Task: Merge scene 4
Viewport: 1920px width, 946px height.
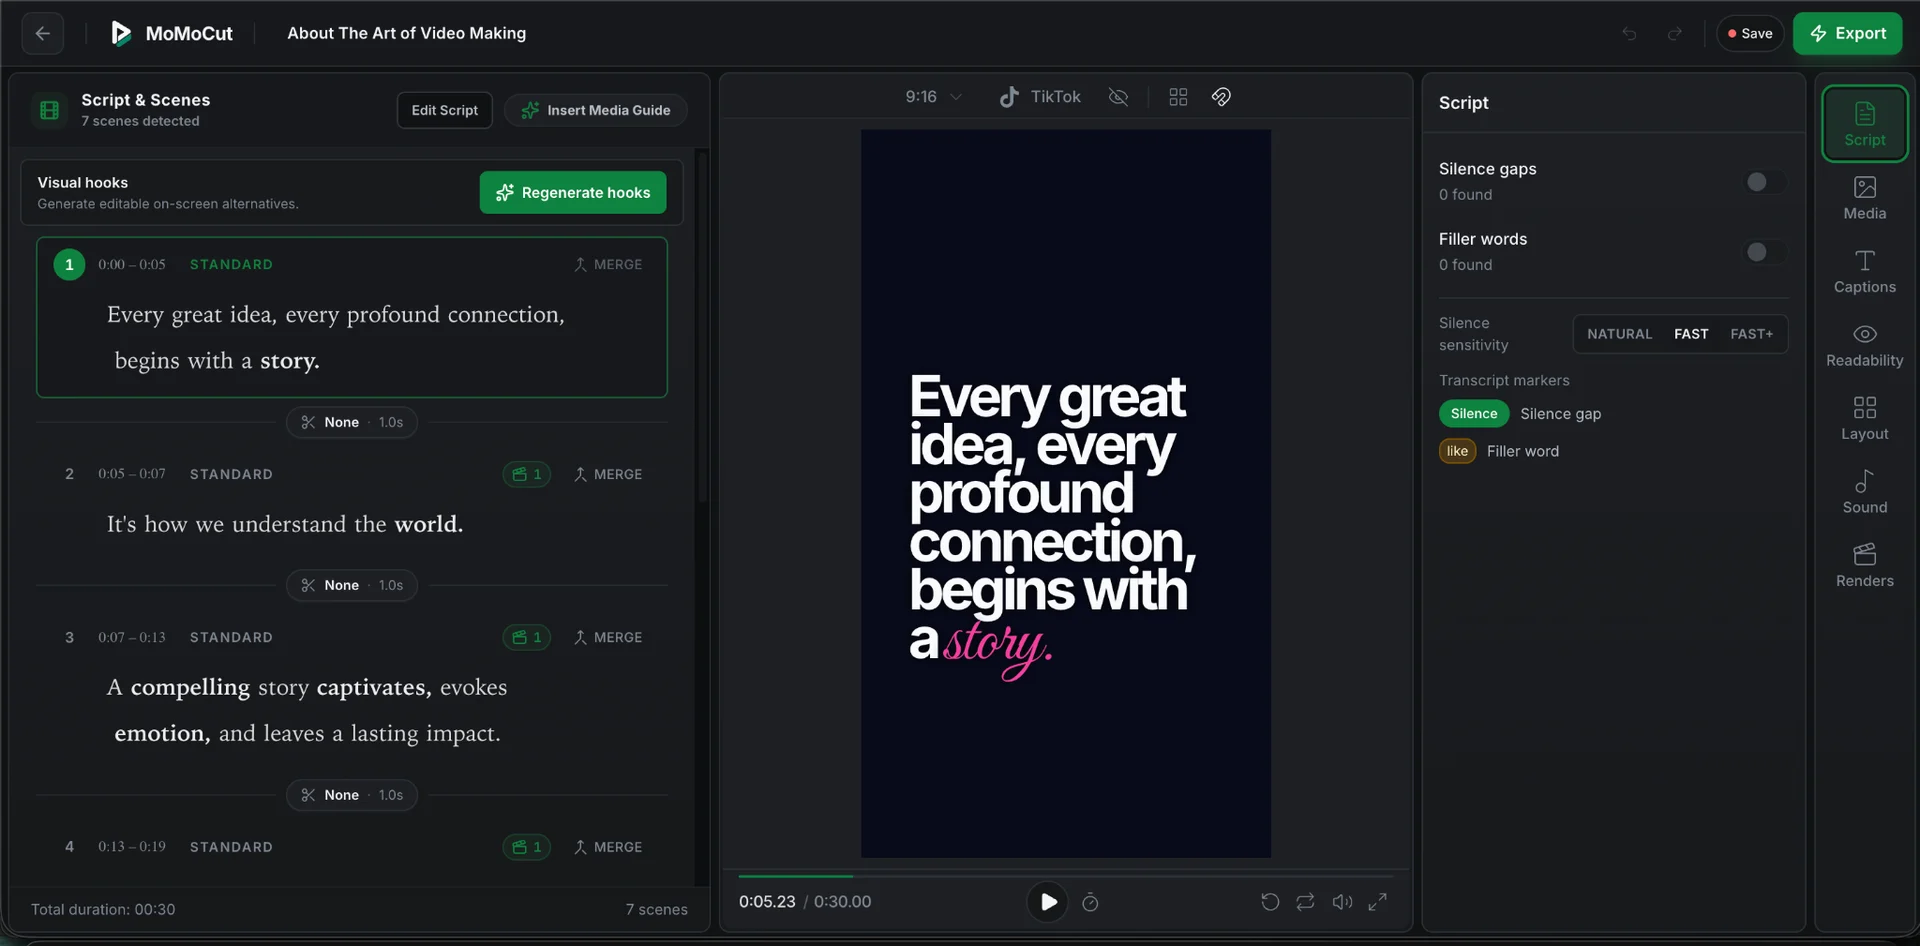Action: click(608, 847)
